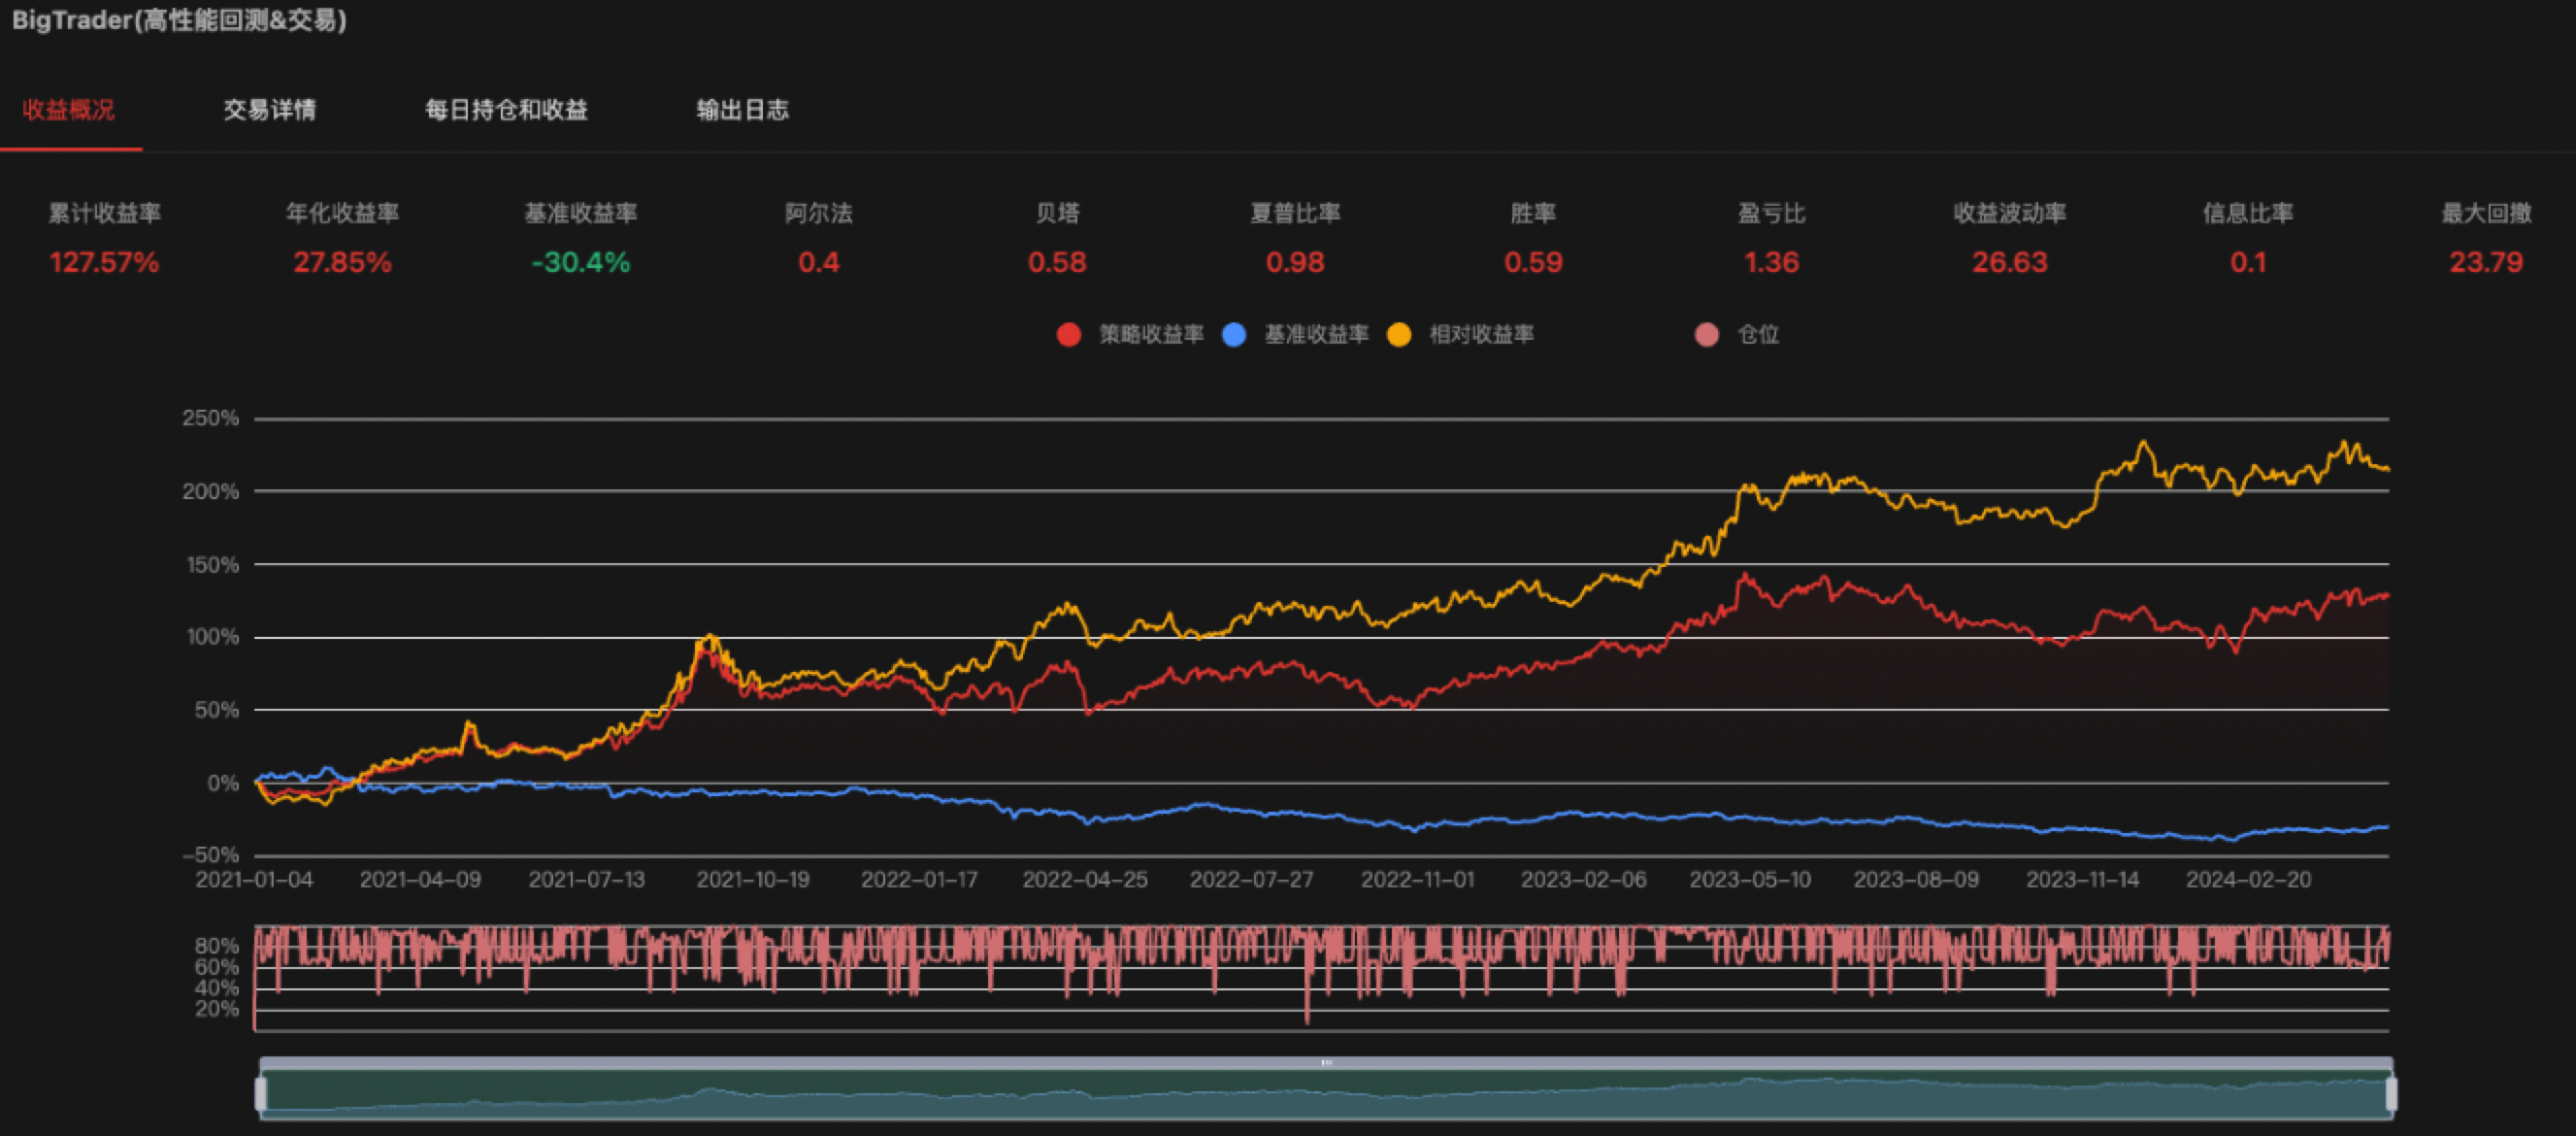The width and height of the screenshot is (2576, 1136).
Task: Click left handle of date range slider
Action: [261, 1094]
